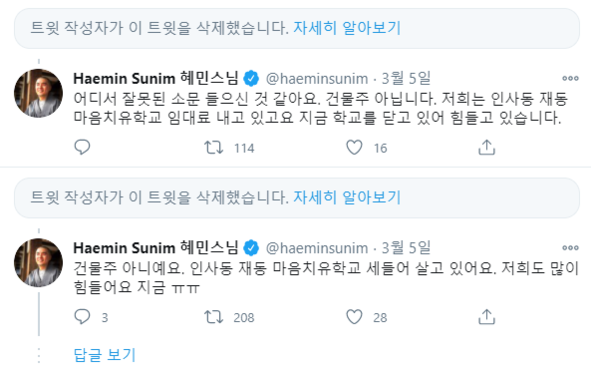The width and height of the screenshot is (591, 372).
Task: Open Haemin Sunim 혜민스님 name on second tweet
Action: point(156,248)
